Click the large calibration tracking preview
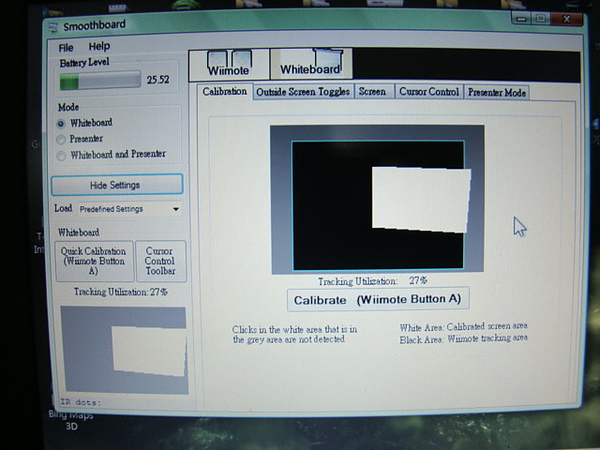 pos(377,199)
